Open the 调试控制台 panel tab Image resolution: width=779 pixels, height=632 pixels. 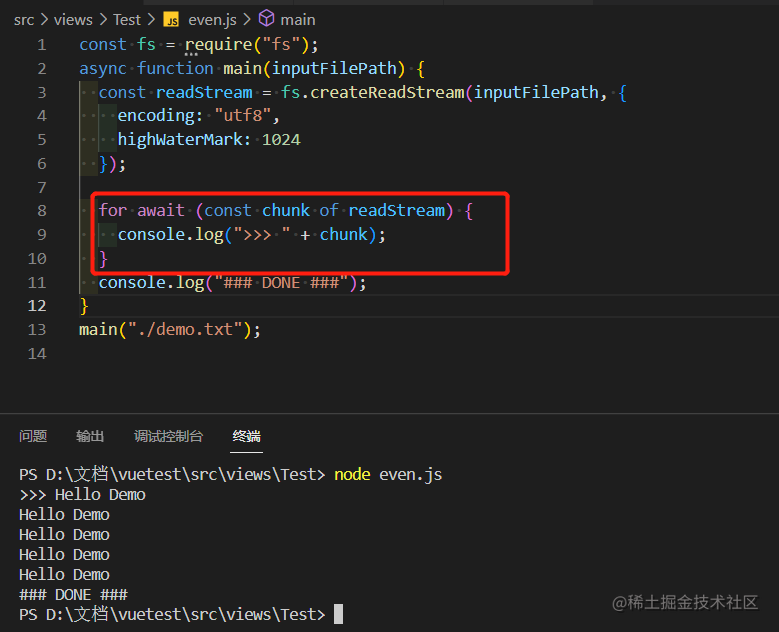pos(168,436)
